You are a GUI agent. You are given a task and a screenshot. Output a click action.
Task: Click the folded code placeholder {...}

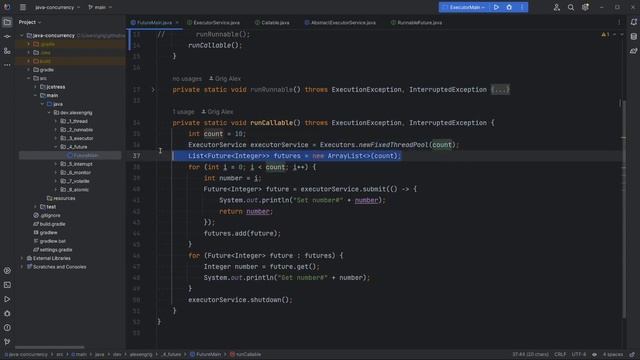[x=500, y=90]
